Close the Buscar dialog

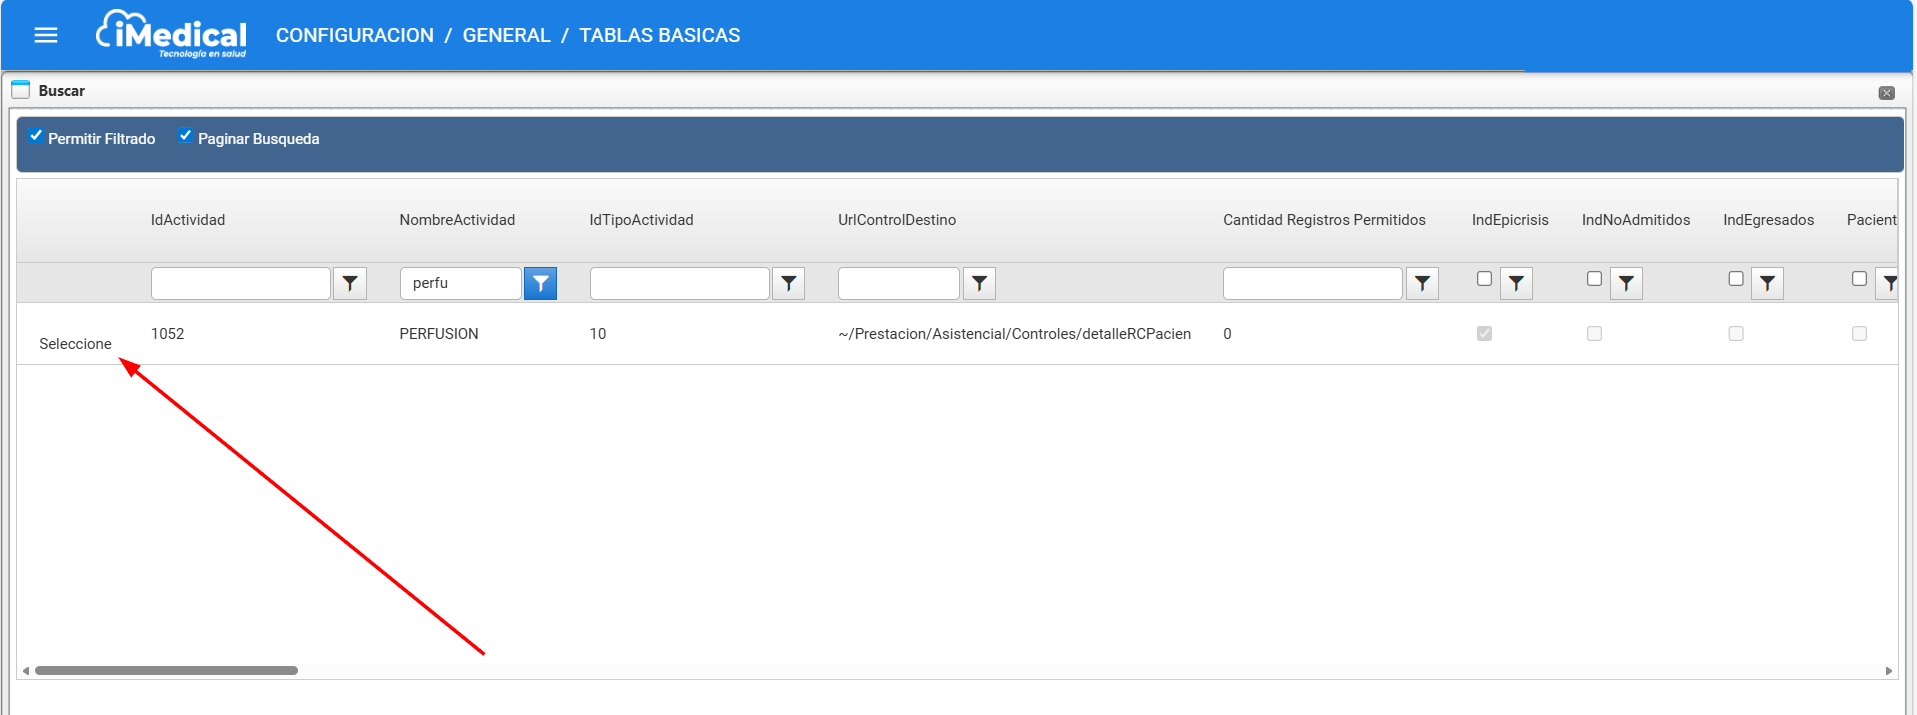click(x=1886, y=93)
